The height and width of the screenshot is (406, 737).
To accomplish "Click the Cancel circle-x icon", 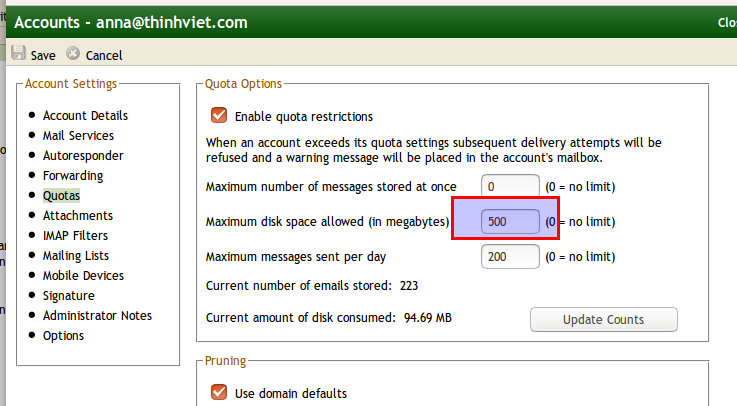I will click(73, 54).
